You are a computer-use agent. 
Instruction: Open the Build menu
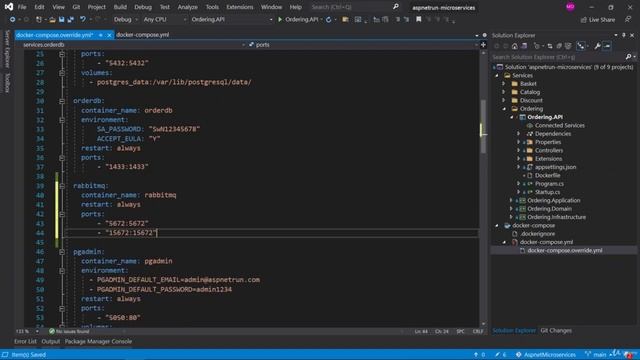120,7
